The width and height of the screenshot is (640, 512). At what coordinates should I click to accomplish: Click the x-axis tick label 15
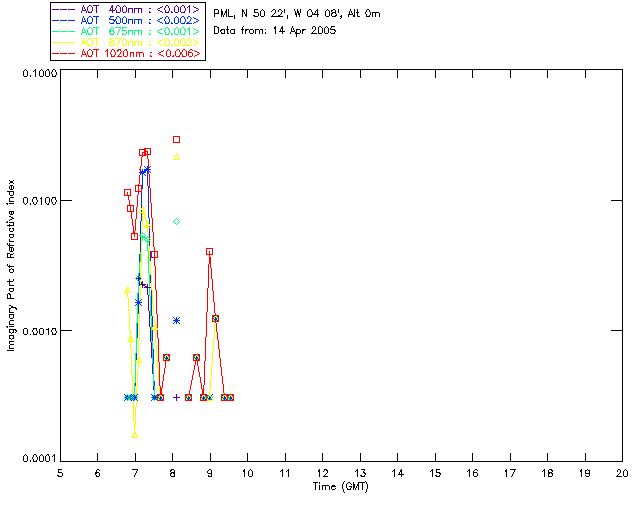pos(435,473)
